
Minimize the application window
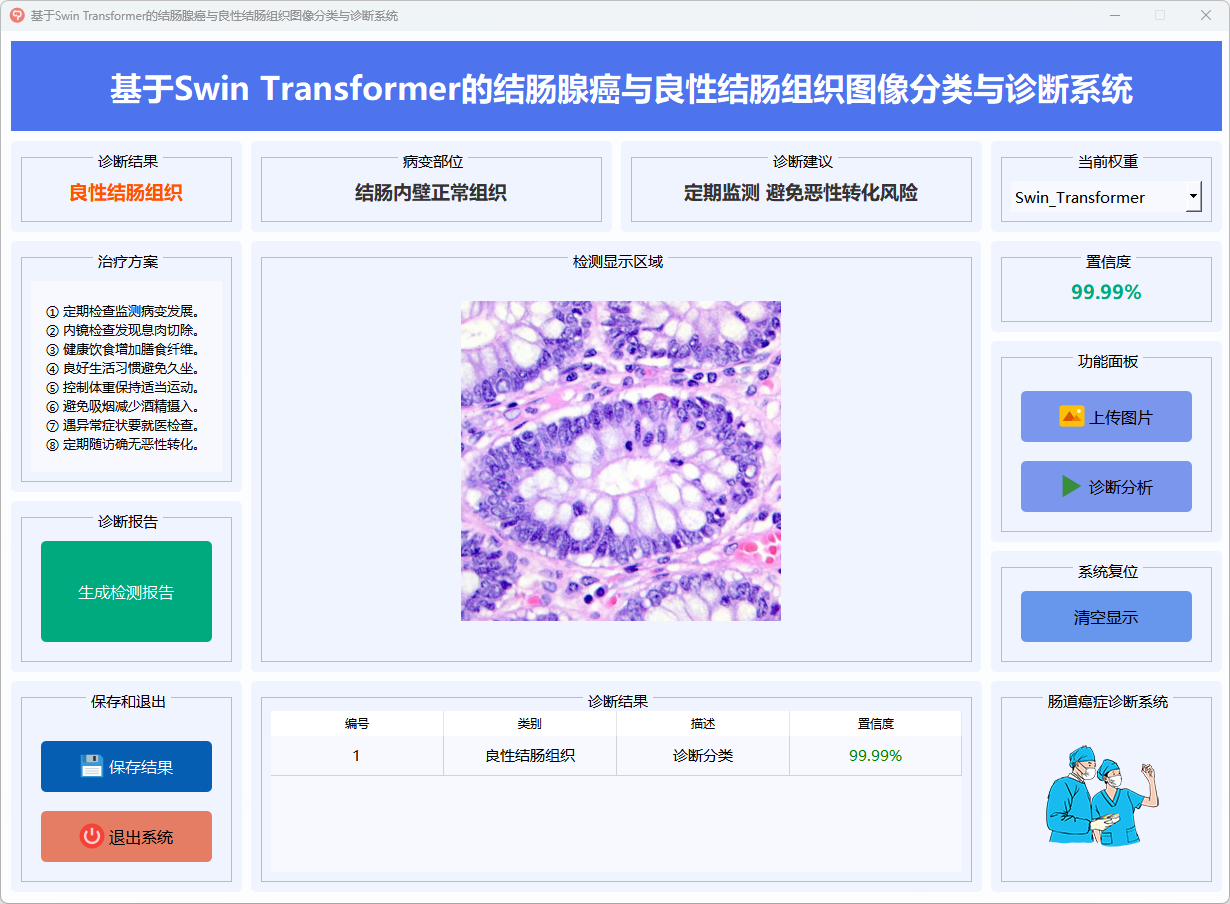[x=1114, y=15]
